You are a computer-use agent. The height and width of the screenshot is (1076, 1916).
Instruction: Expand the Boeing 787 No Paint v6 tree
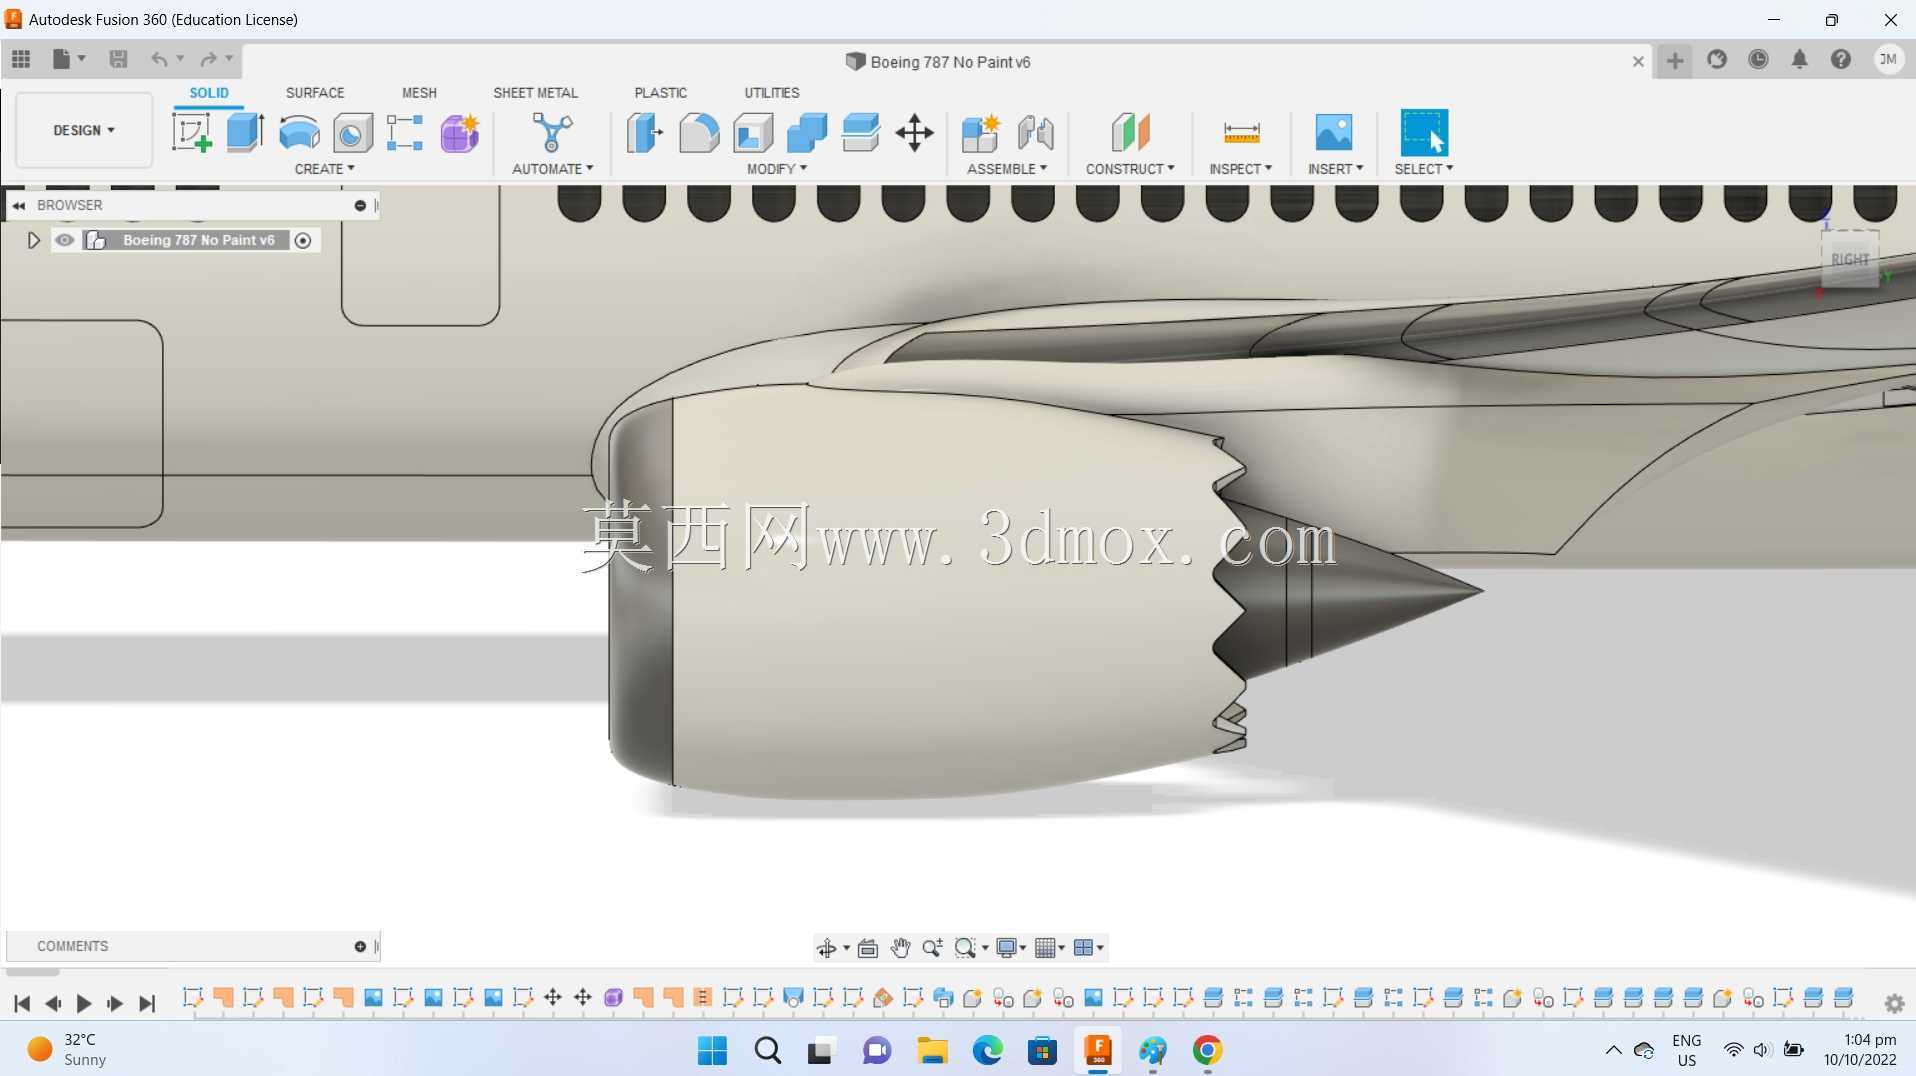(x=33, y=240)
